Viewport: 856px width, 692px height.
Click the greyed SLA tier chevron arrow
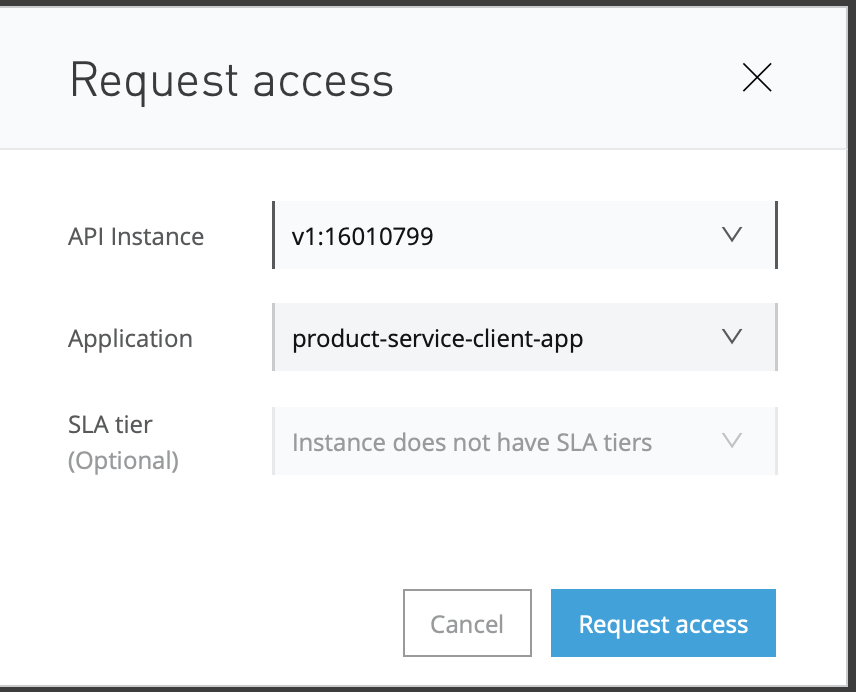tap(732, 441)
